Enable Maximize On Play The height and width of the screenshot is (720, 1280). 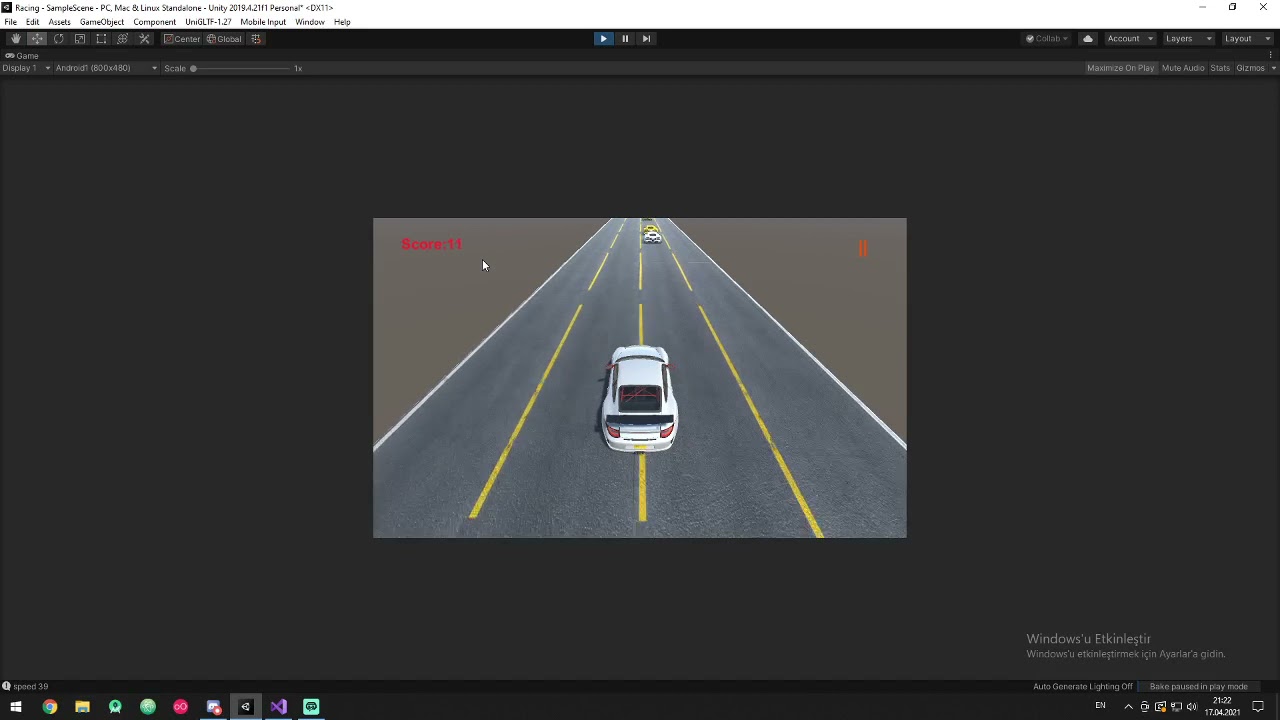[x=1120, y=67]
